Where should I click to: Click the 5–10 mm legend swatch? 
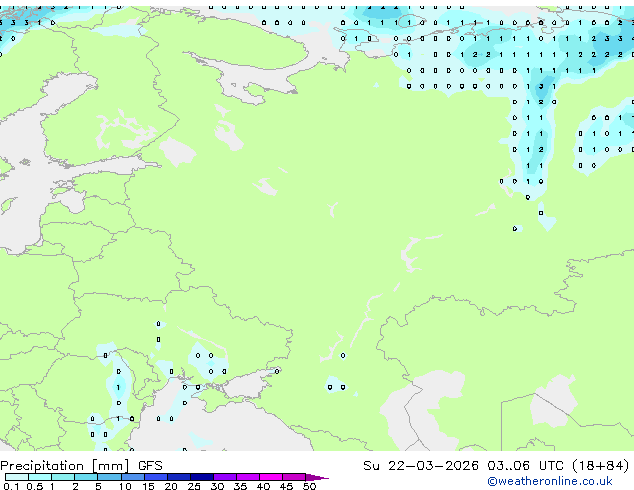109,477
